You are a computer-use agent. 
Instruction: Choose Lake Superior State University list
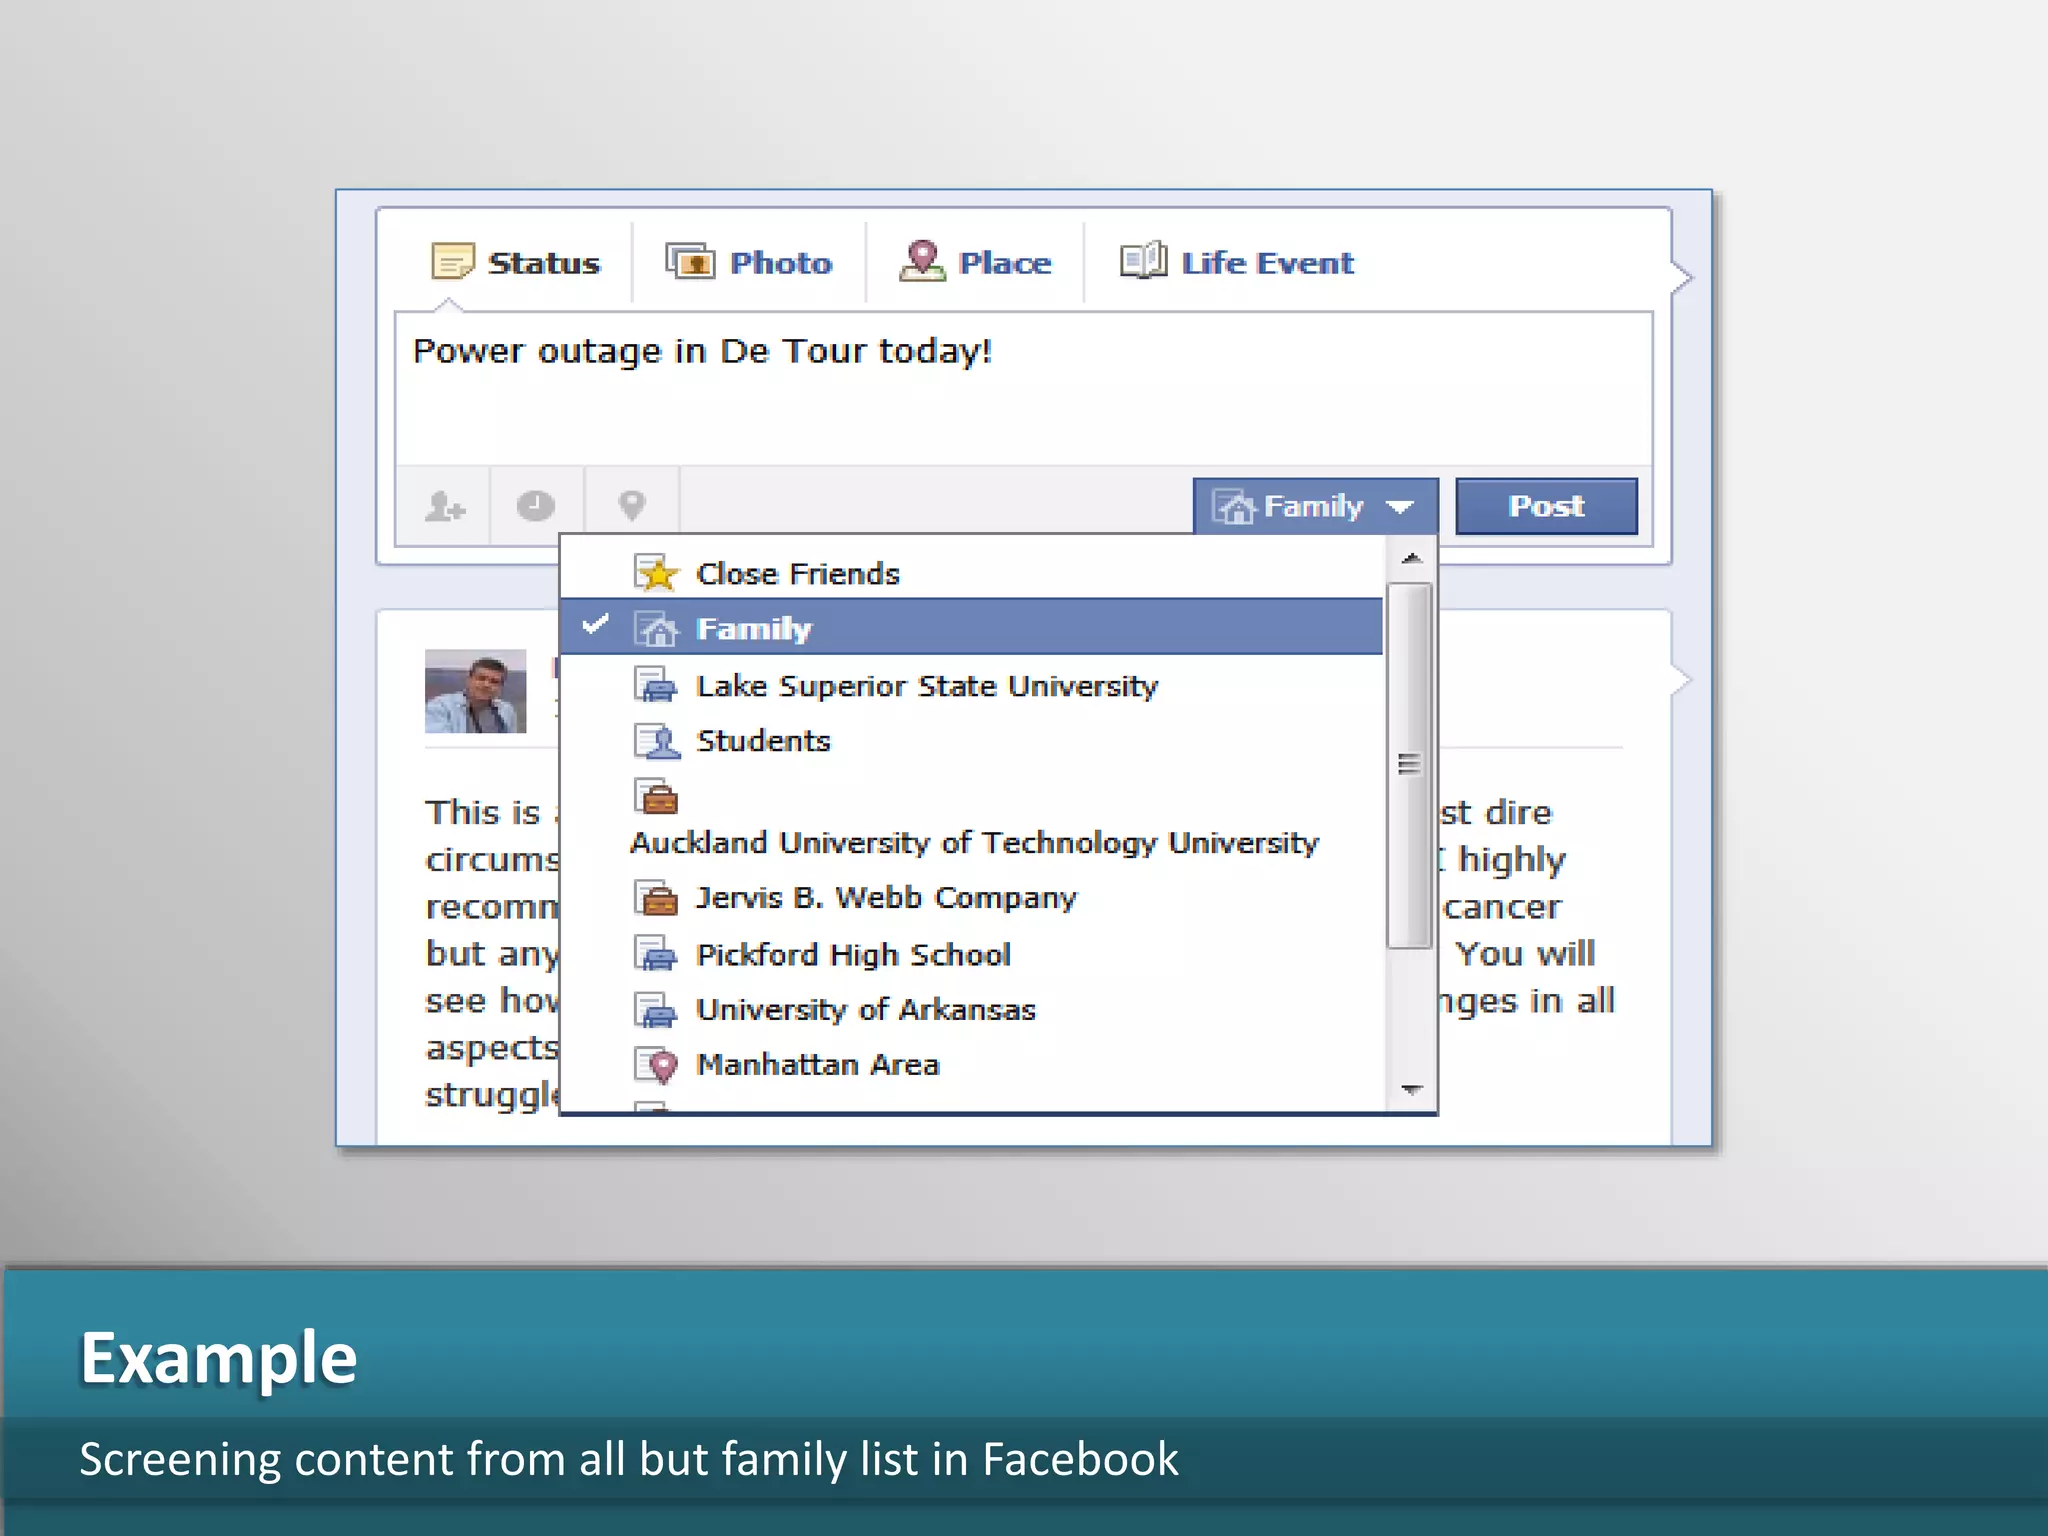pyautogui.click(x=972, y=686)
